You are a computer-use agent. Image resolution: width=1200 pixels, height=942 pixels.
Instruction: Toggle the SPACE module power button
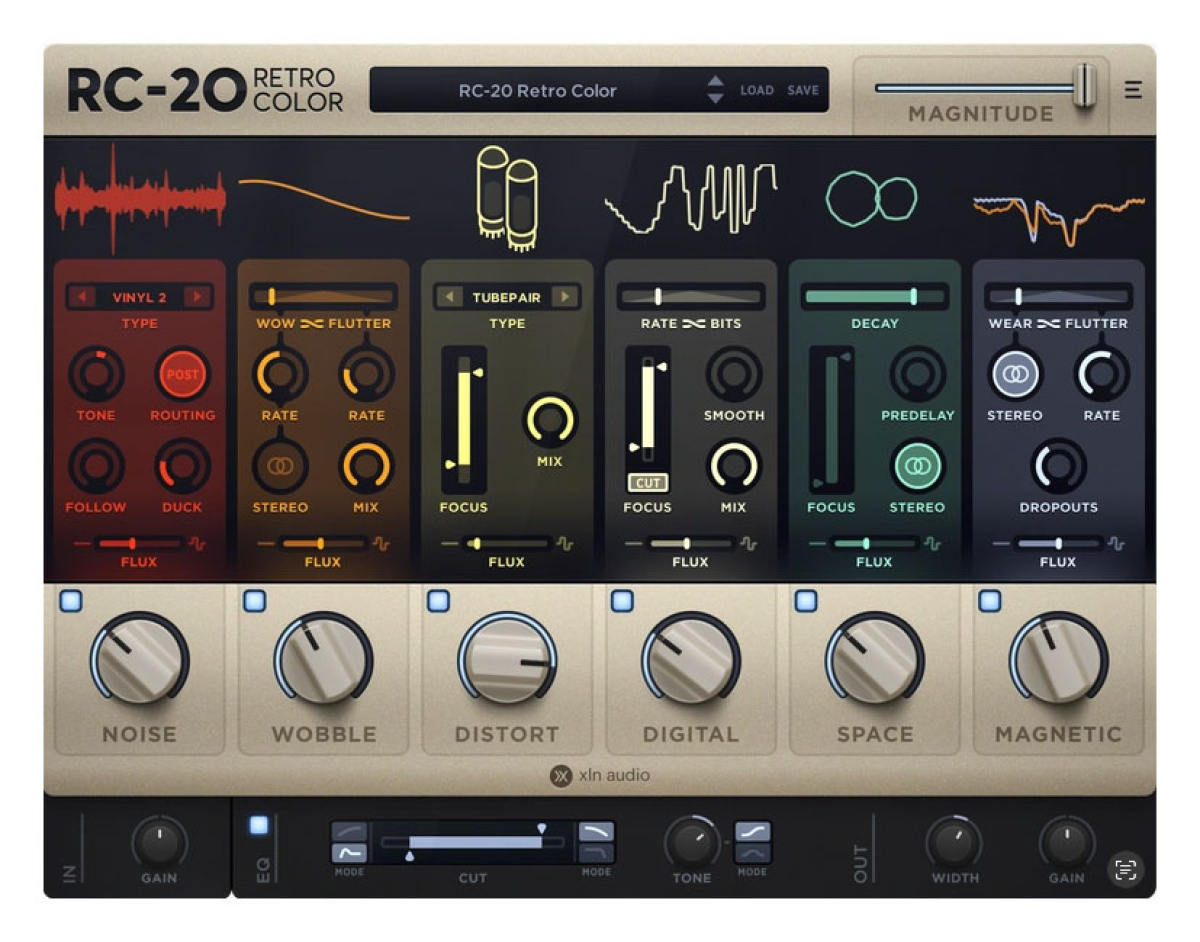click(x=806, y=600)
